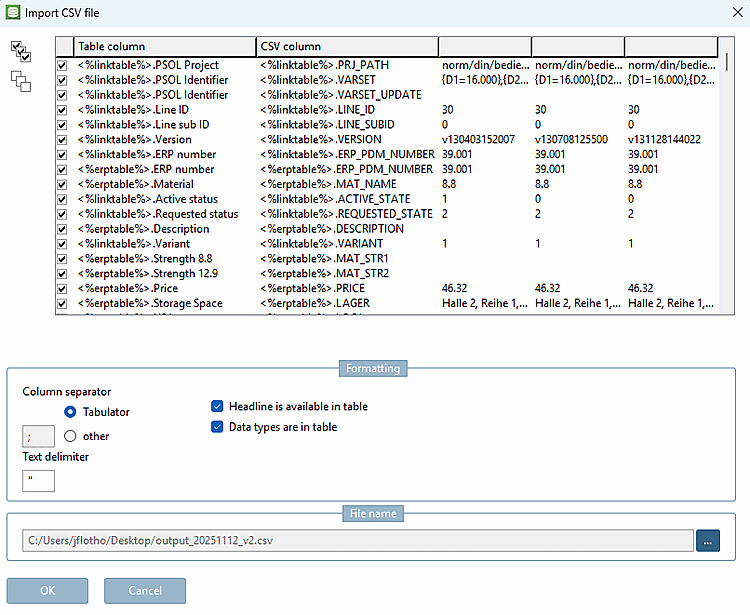Click the select all checkboxes icon
This screenshot has height=615, width=750.
coord(21,51)
